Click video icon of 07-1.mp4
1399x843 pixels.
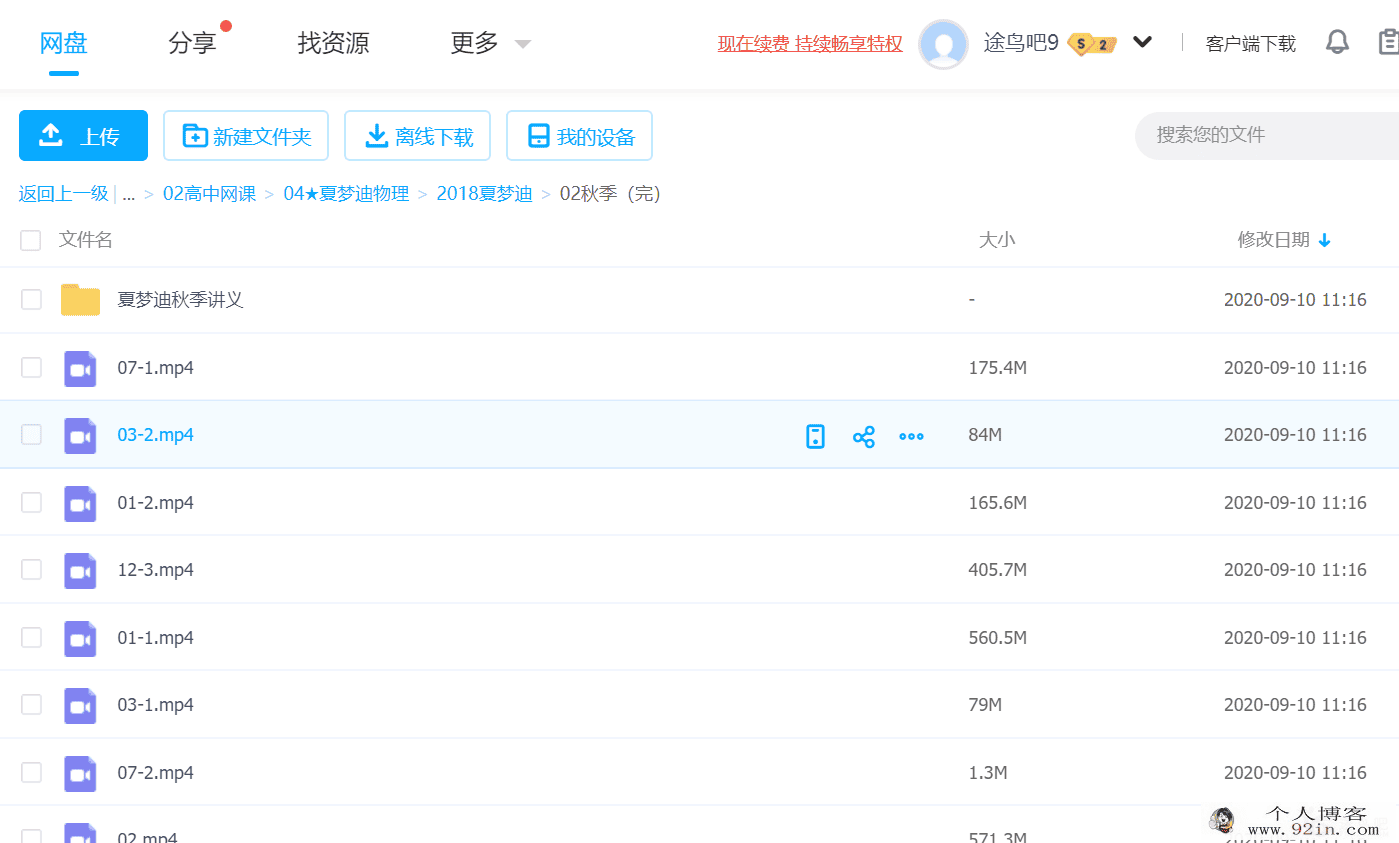(x=80, y=368)
